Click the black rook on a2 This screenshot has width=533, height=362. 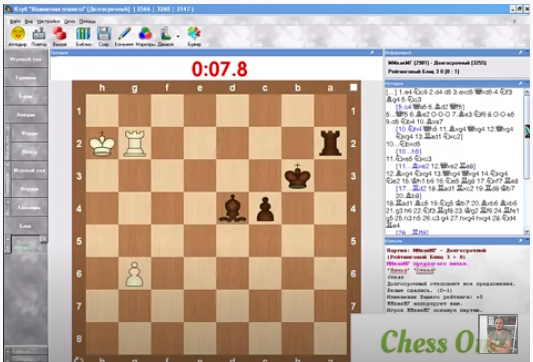(x=330, y=143)
